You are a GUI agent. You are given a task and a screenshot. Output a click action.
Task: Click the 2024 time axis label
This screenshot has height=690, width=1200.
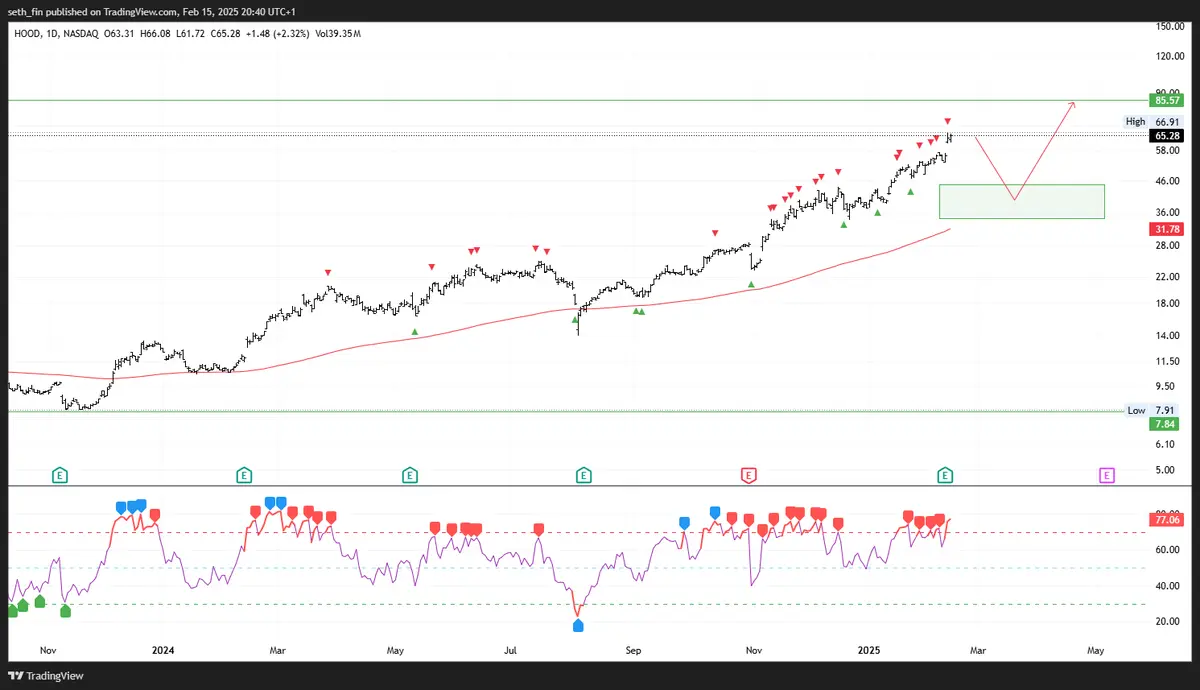(x=163, y=650)
